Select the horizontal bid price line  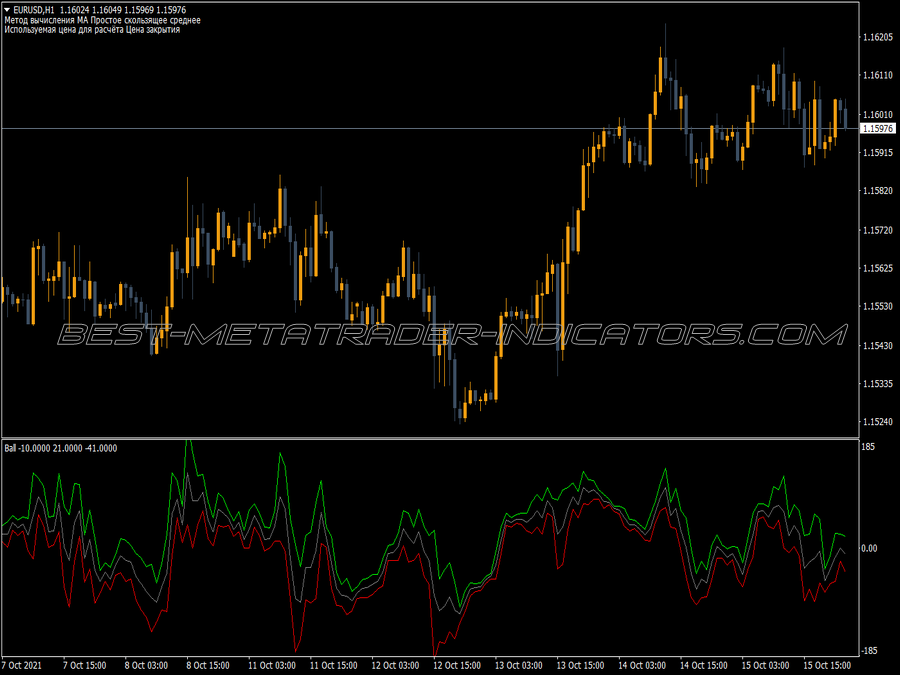point(430,129)
